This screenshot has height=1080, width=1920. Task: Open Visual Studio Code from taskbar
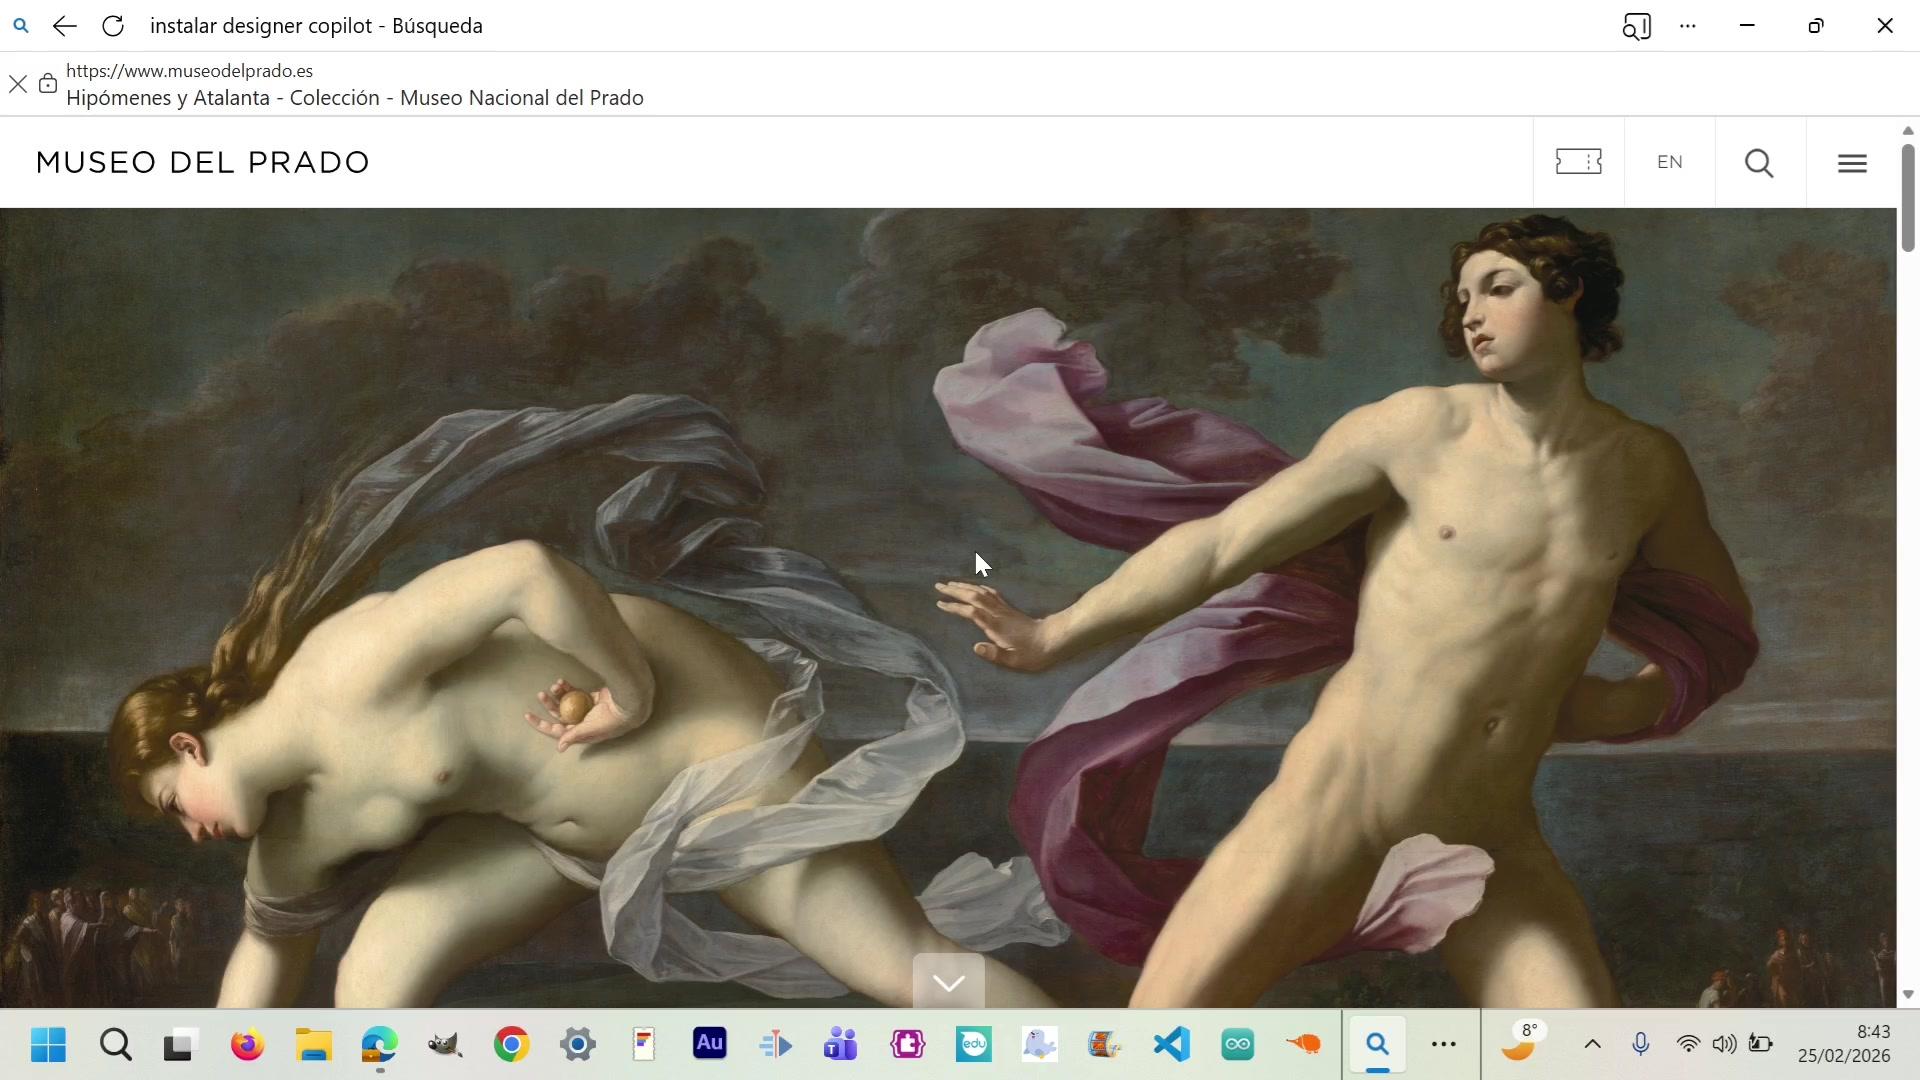1171,1045
